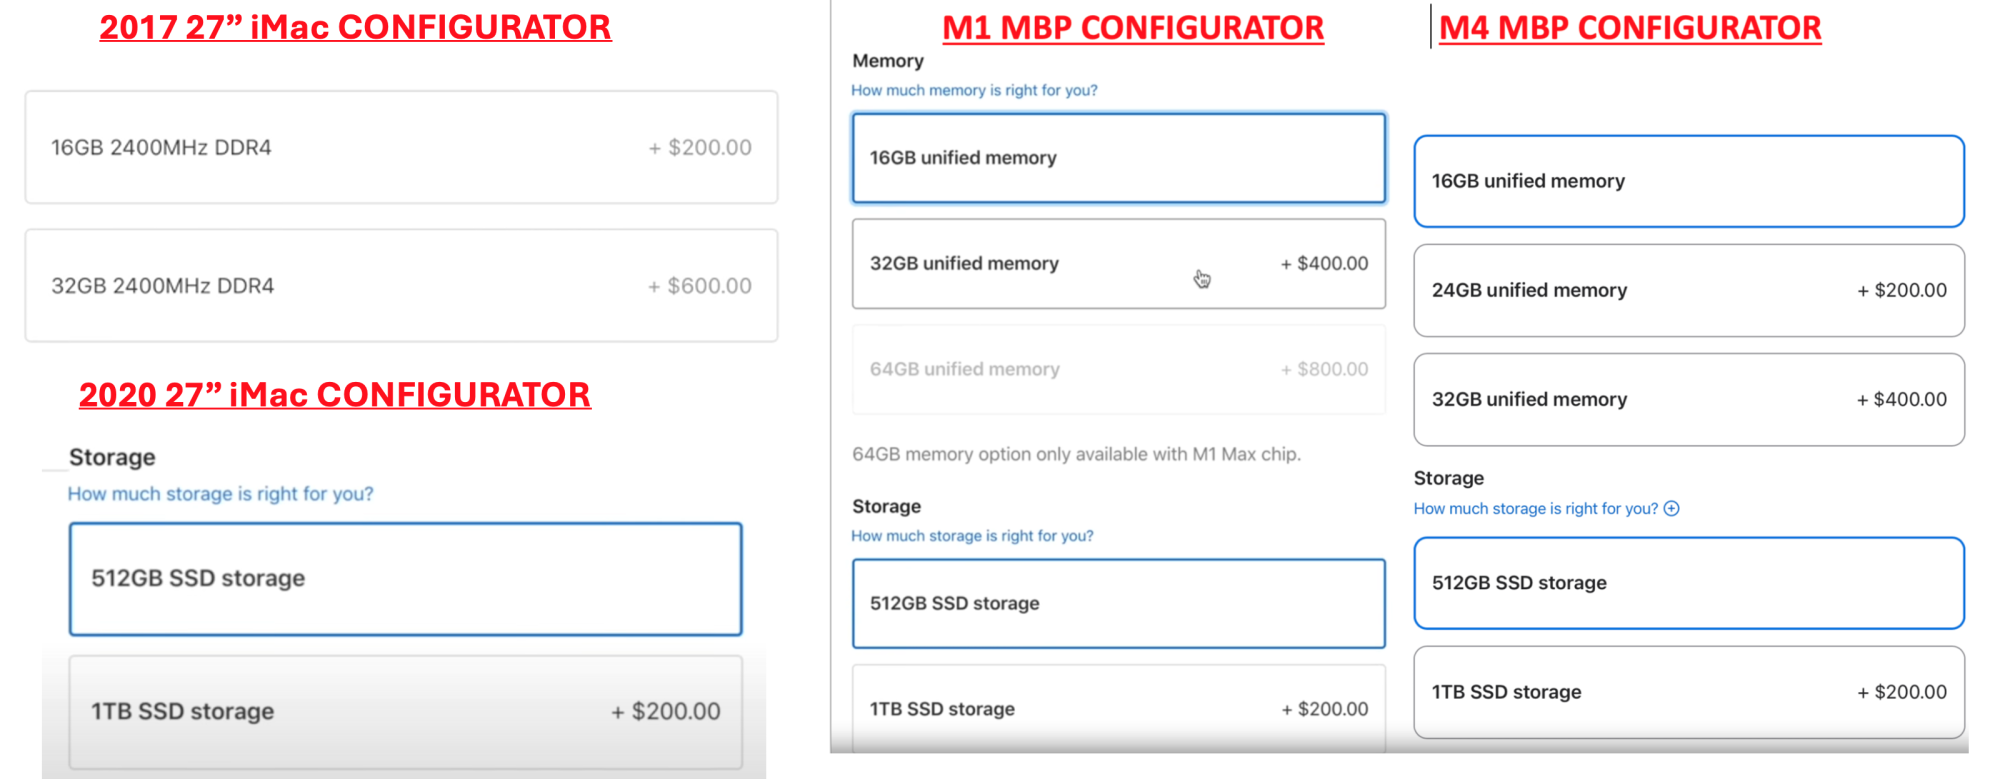The height and width of the screenshot is (779, 2000).
Task: Pick the 24GB unified memory option
Action: pos(1688,291)
